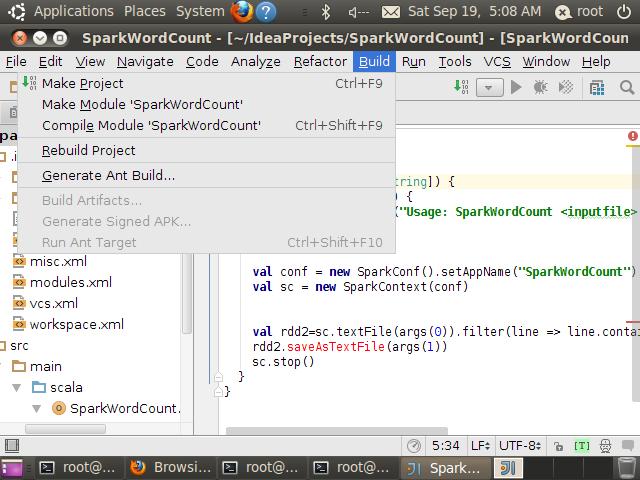
Task: Click Run with Coverage icon
Action: click(x=566, y=87)
